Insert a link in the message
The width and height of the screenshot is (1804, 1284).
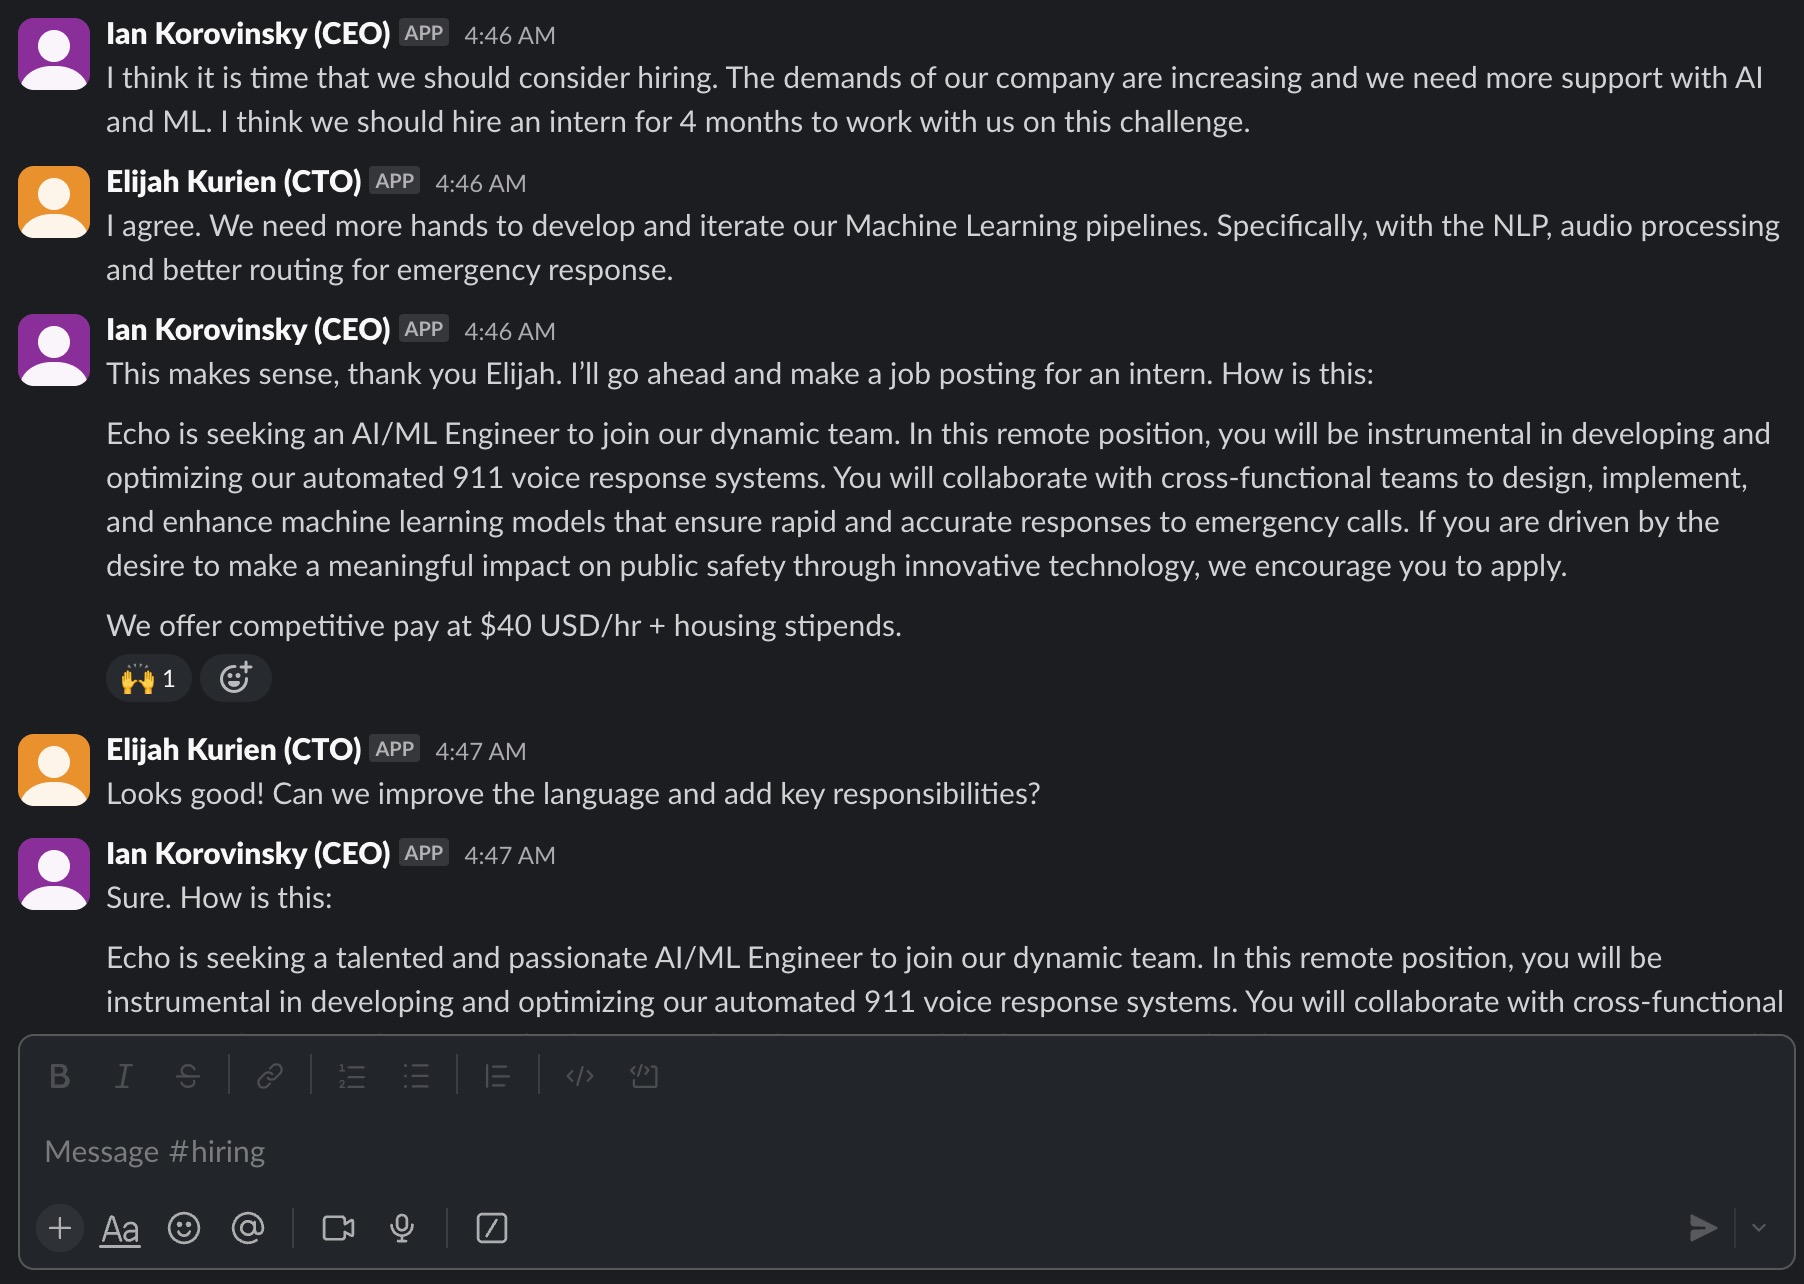[x=270, y=1076]
